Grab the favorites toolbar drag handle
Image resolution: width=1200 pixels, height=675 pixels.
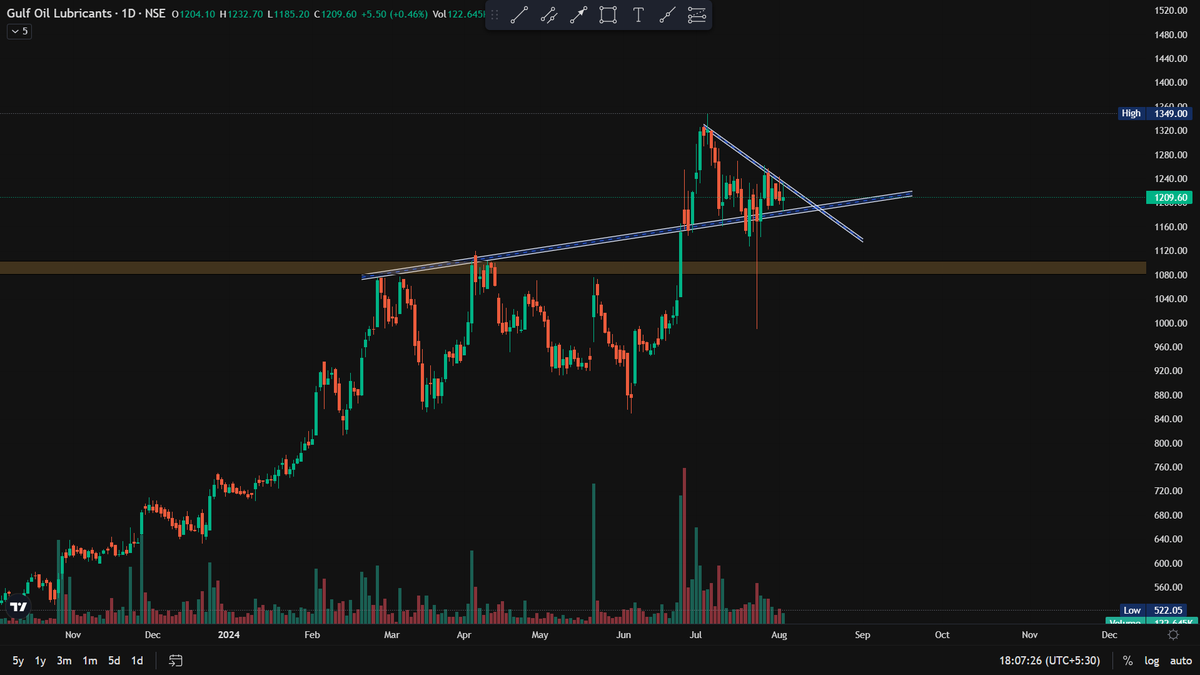493,15
